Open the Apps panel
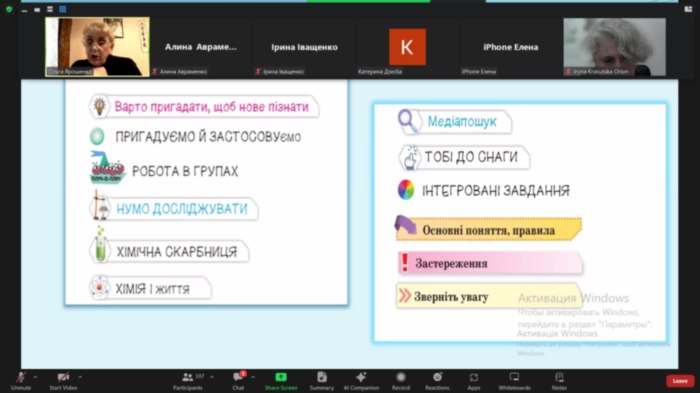 pos(474,381)
